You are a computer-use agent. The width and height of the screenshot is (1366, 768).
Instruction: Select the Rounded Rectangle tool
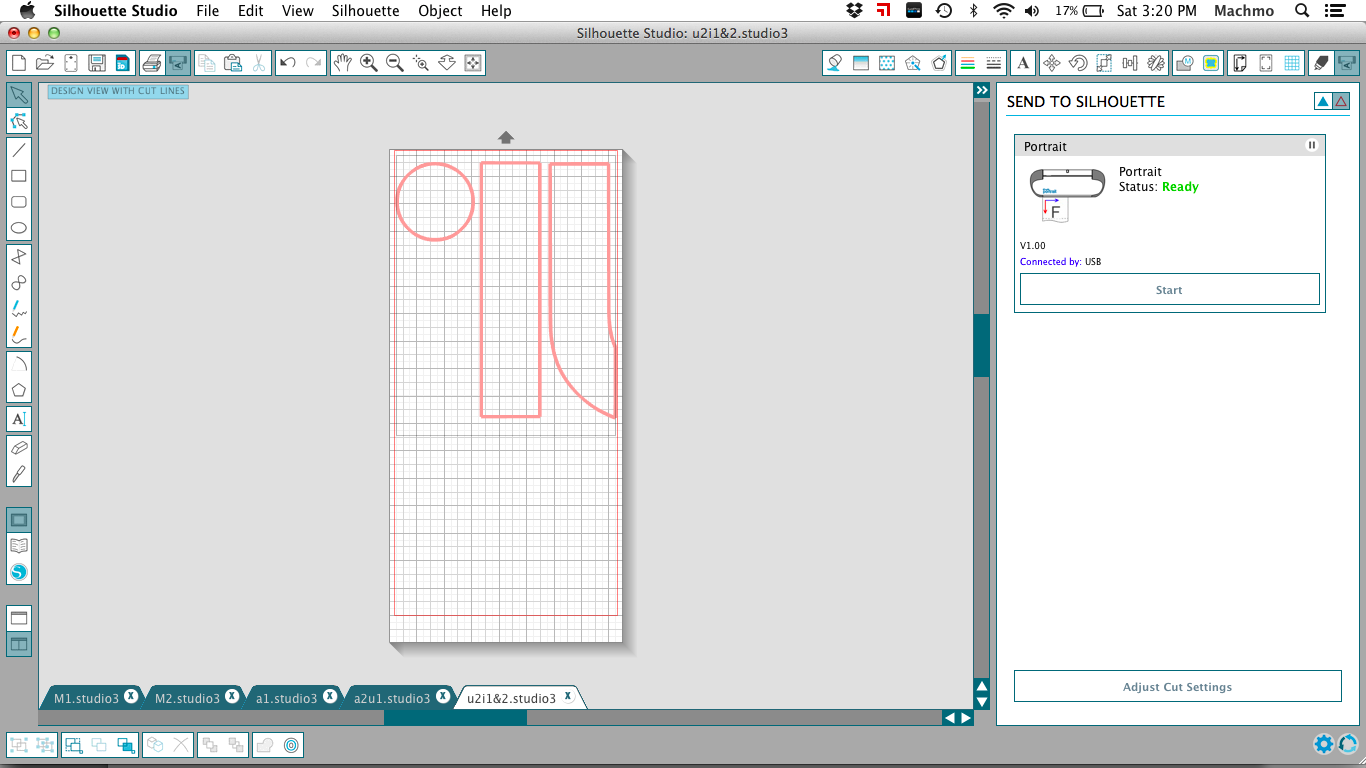pyautogui.click(x=19, y=202)
